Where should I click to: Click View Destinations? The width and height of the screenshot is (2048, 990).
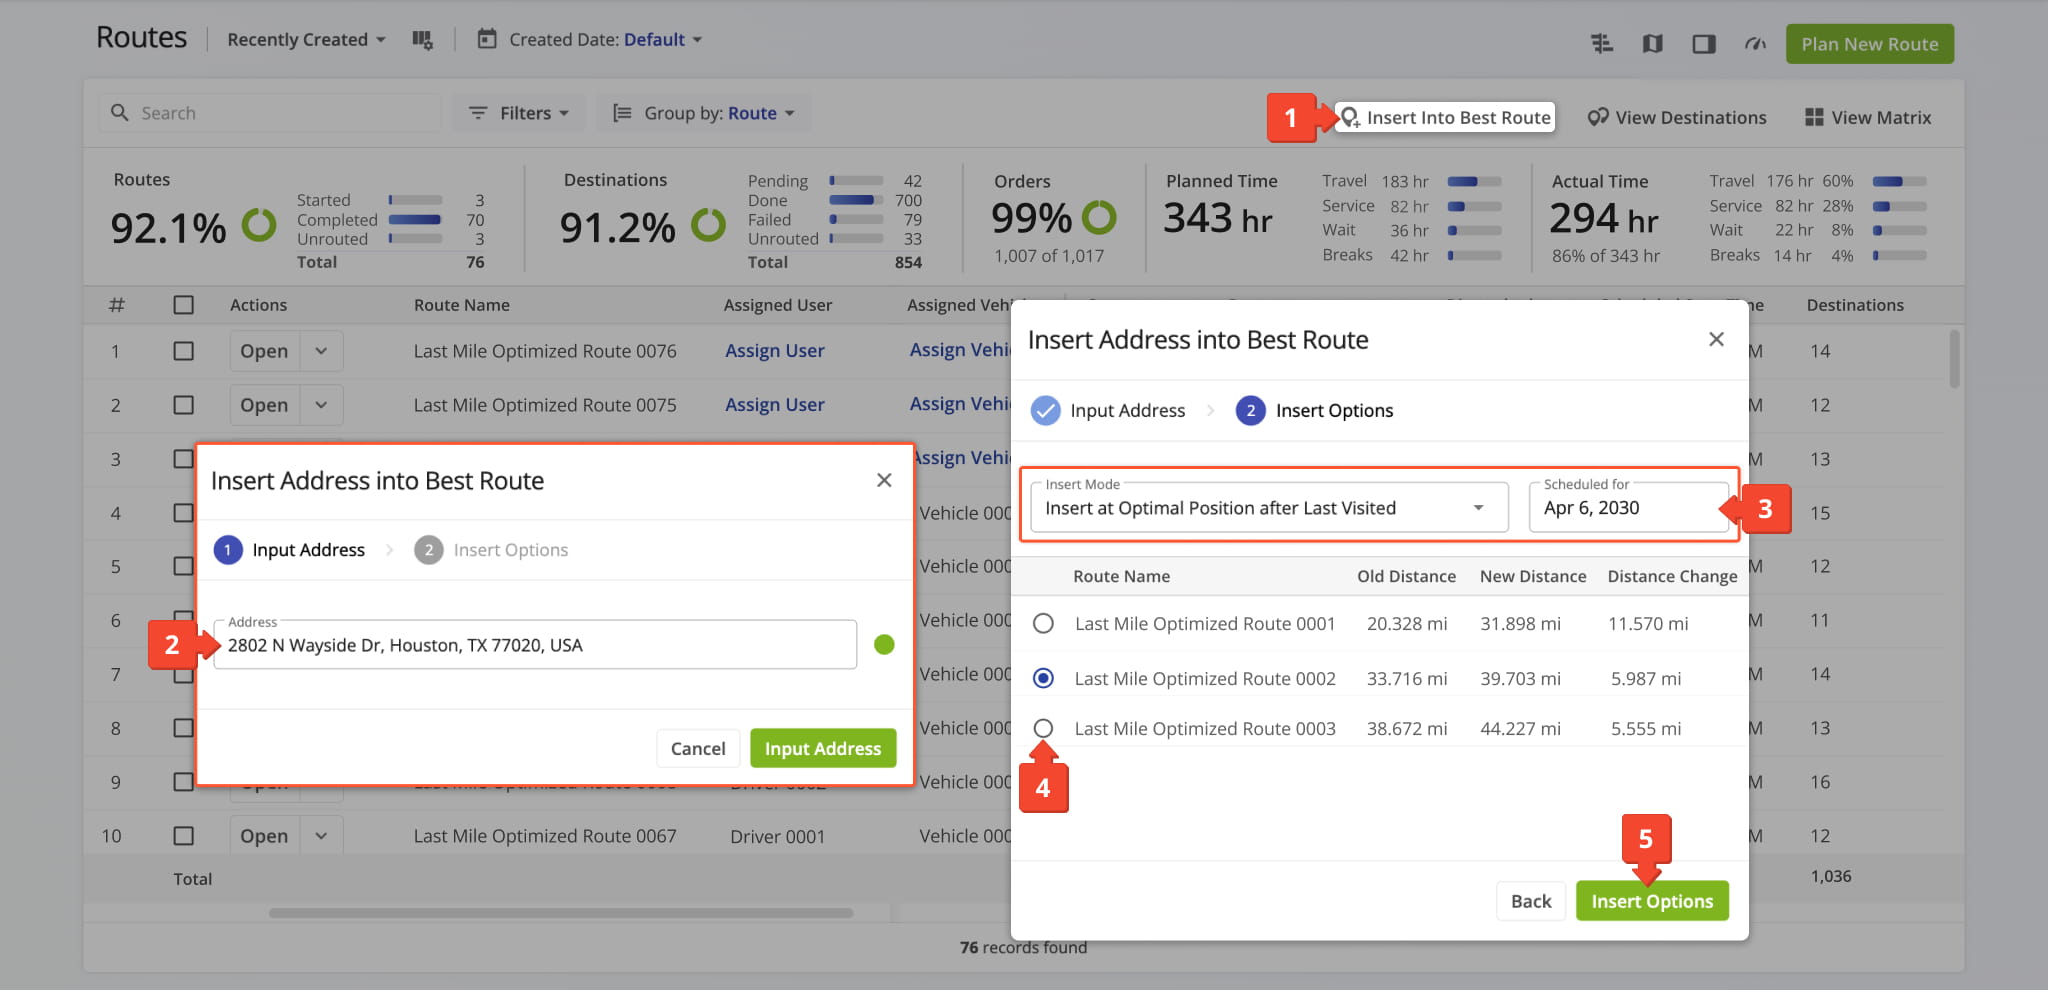pos(1677,117)
